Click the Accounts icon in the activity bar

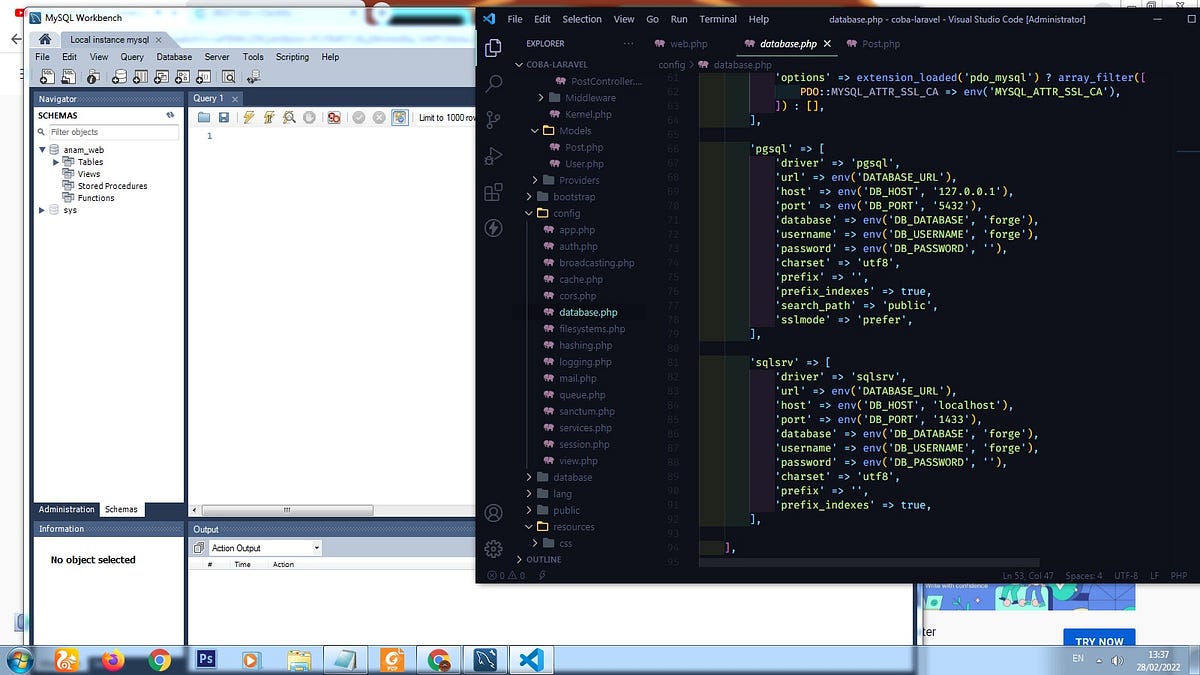pyautogui.click(x=493, y=513)
